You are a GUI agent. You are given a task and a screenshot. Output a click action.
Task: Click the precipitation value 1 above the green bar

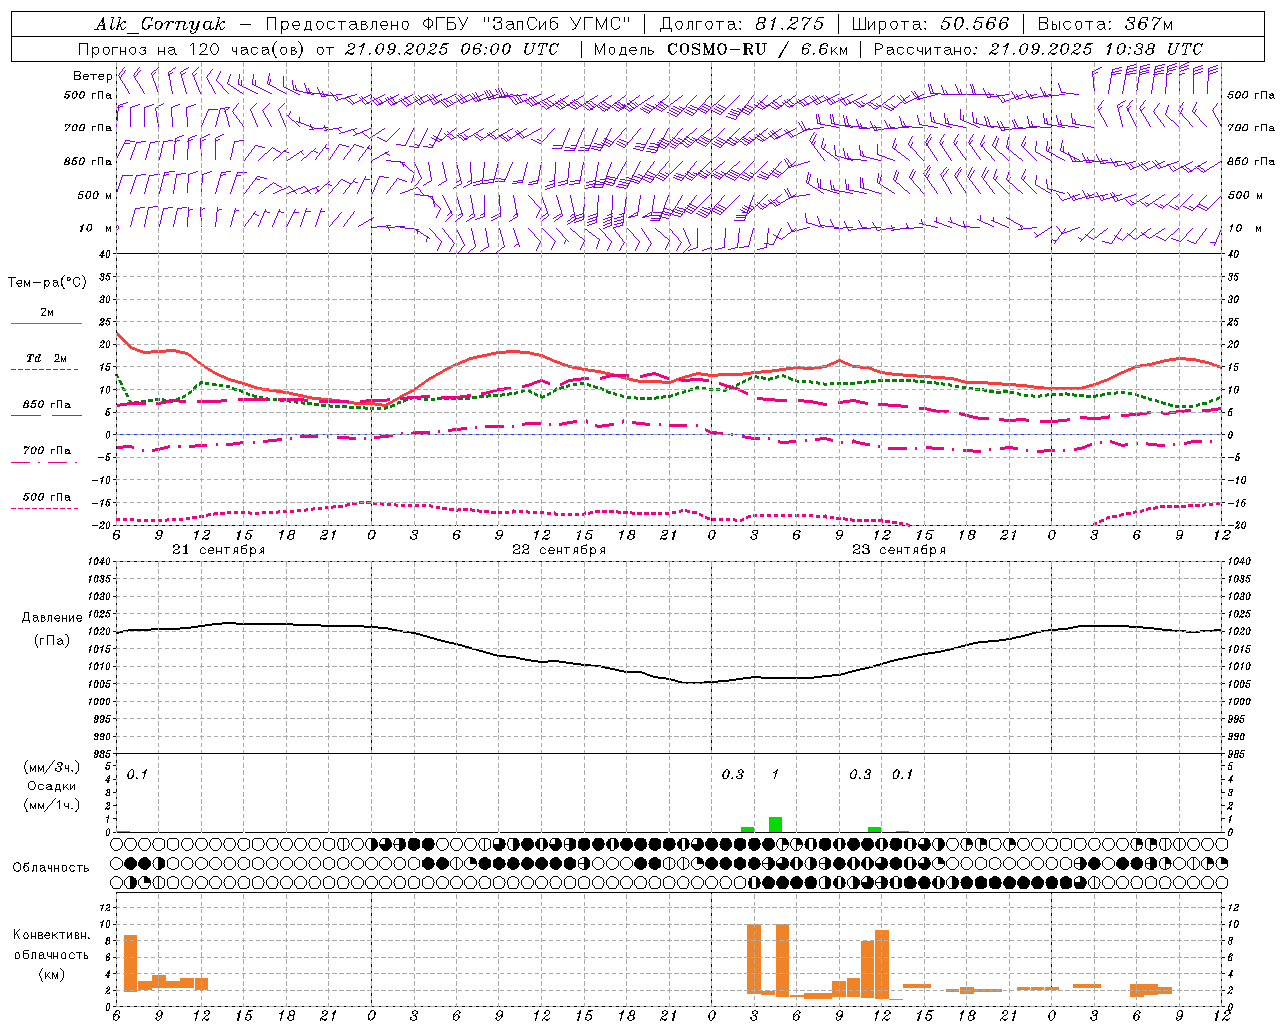tap(775, 774)
